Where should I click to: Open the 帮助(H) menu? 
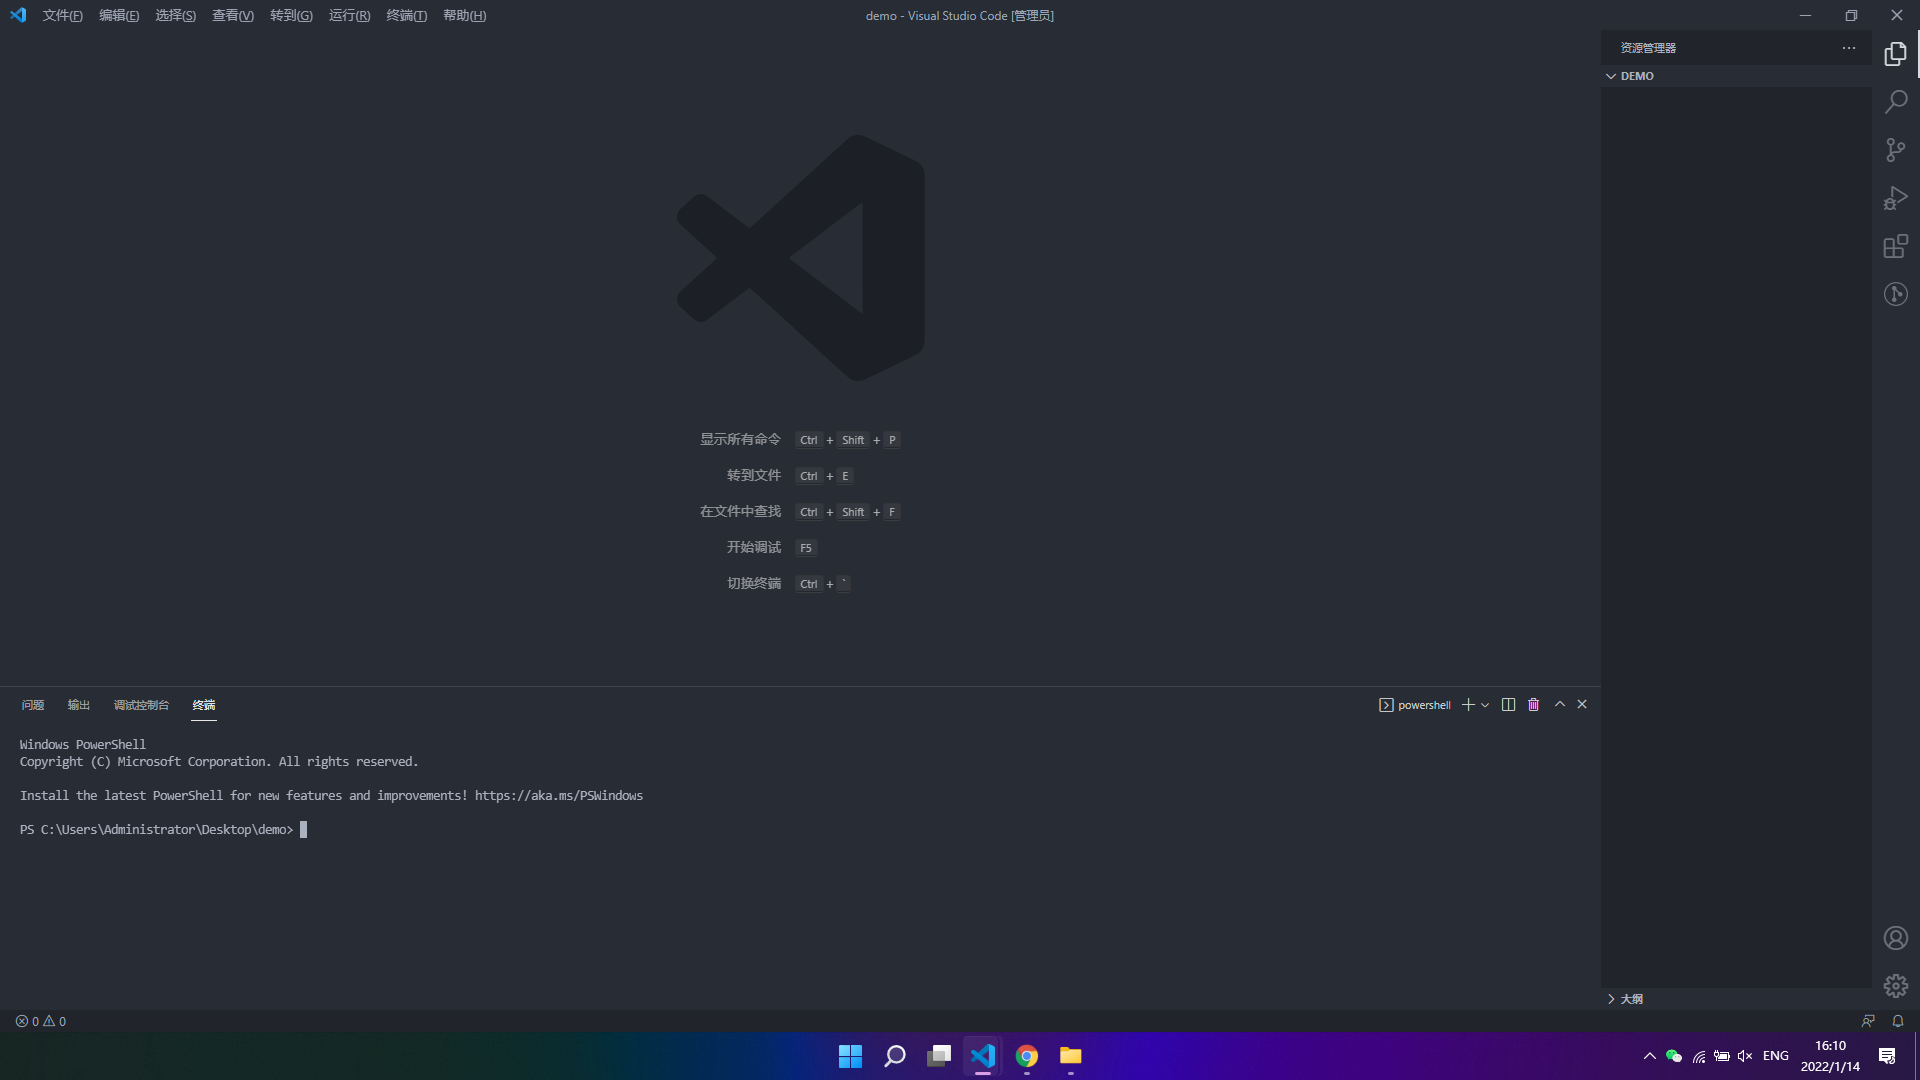click(x=464, y=16)
